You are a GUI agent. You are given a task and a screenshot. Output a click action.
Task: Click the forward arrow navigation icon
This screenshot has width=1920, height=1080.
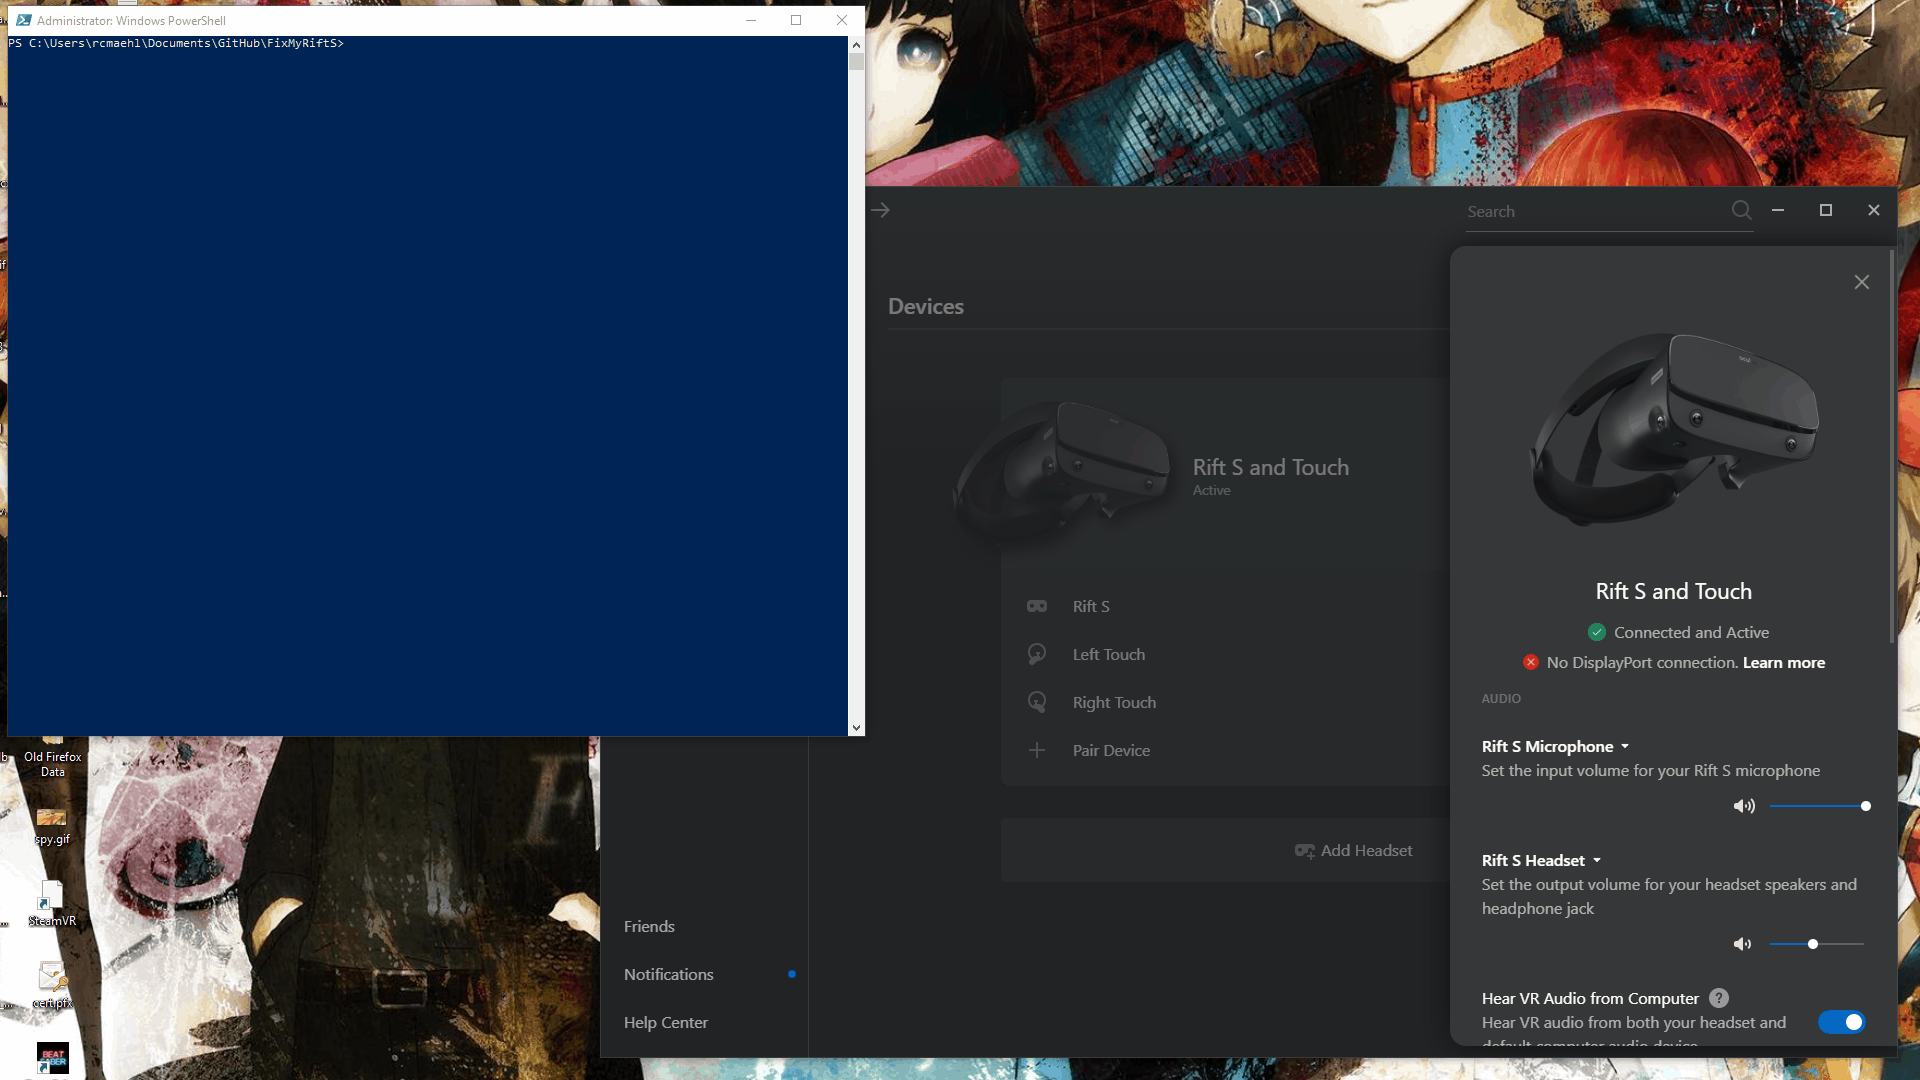pyautogui.click(x=880, y=210)
